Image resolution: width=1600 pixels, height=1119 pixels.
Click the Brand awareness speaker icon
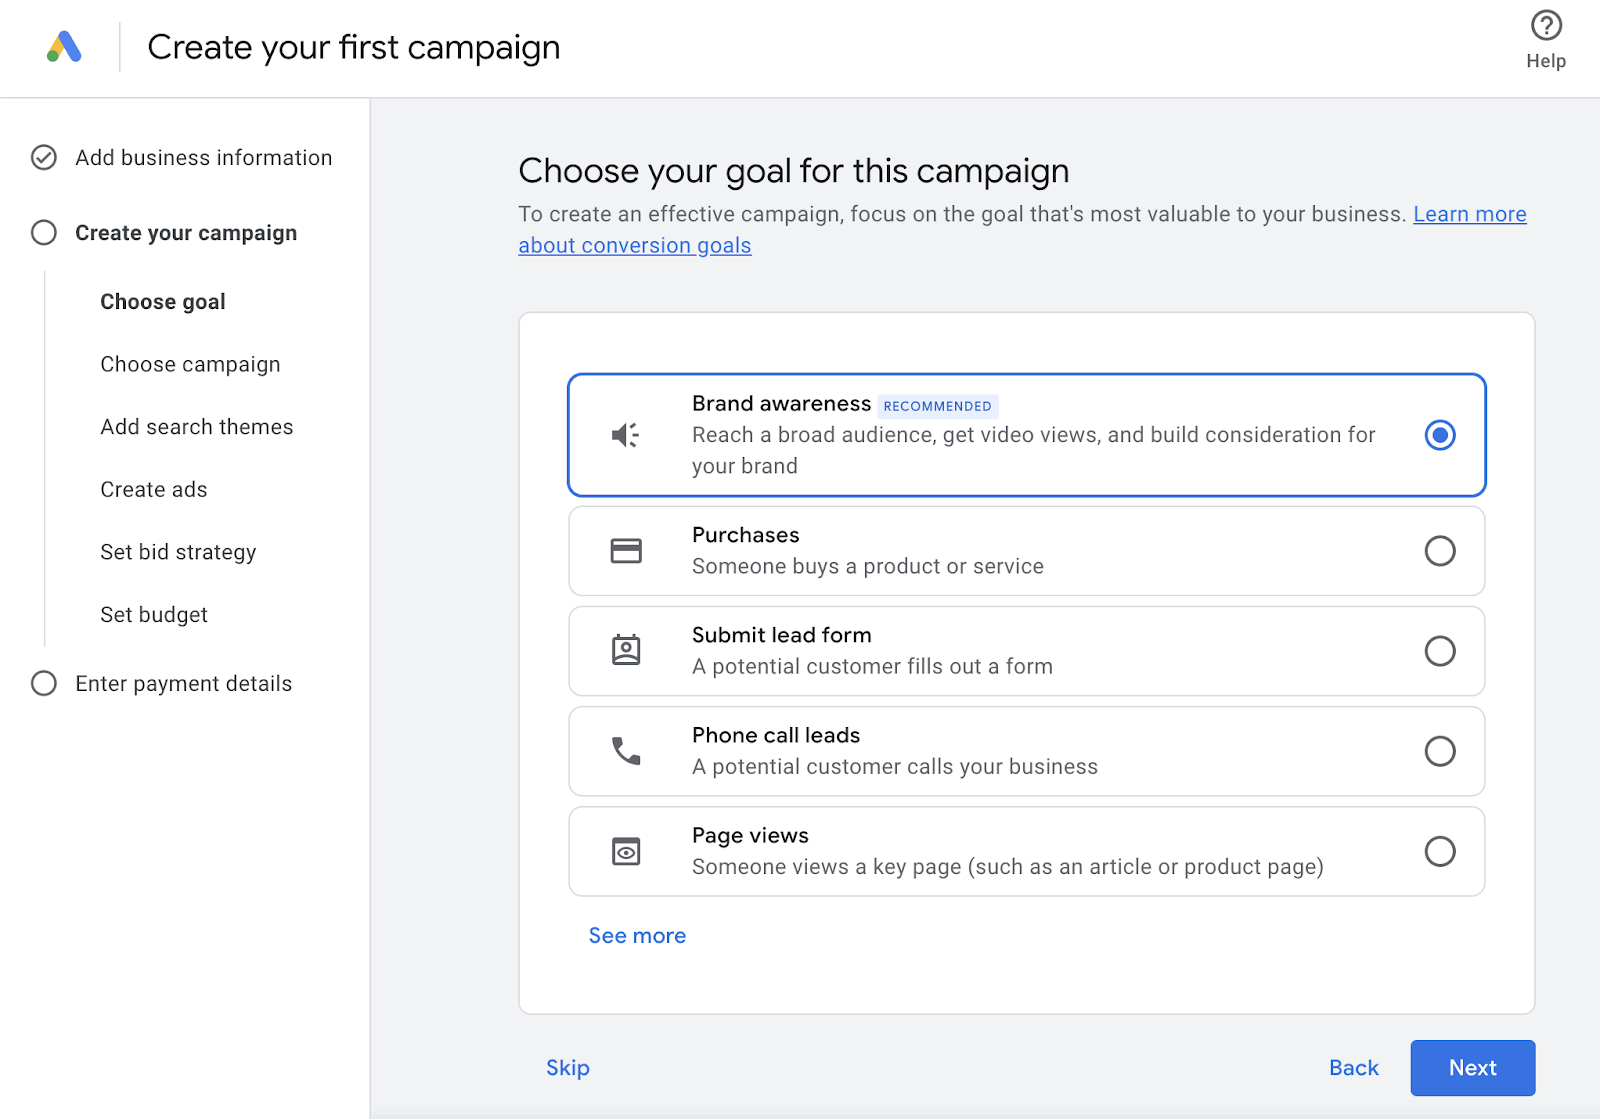[625, 435]
